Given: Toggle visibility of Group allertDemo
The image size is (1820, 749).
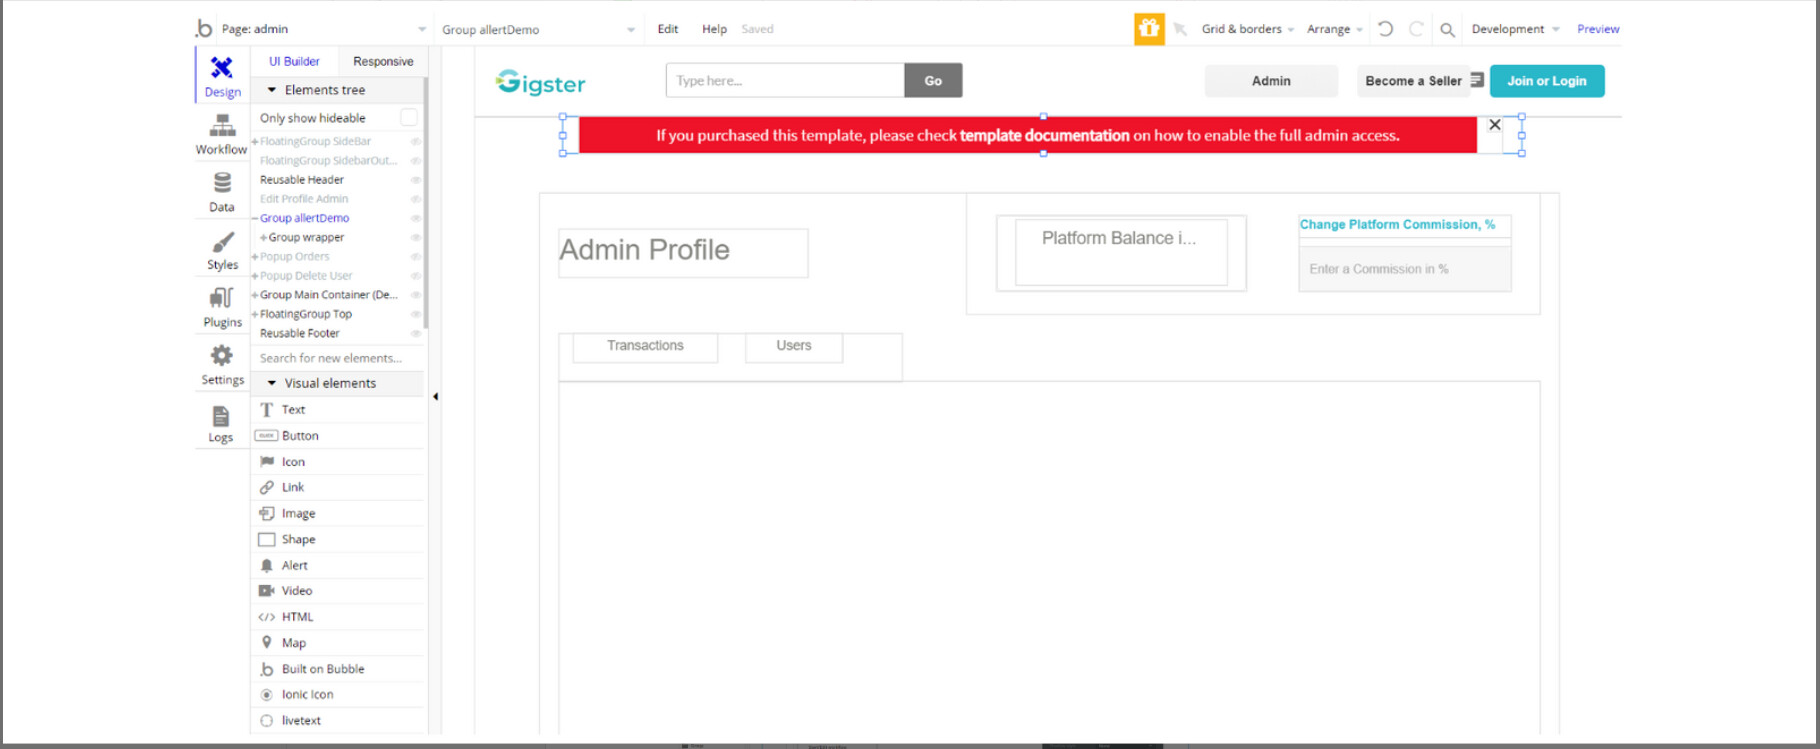Looking at the screenshot, I should pyautogui.click(x=415, y=218).
